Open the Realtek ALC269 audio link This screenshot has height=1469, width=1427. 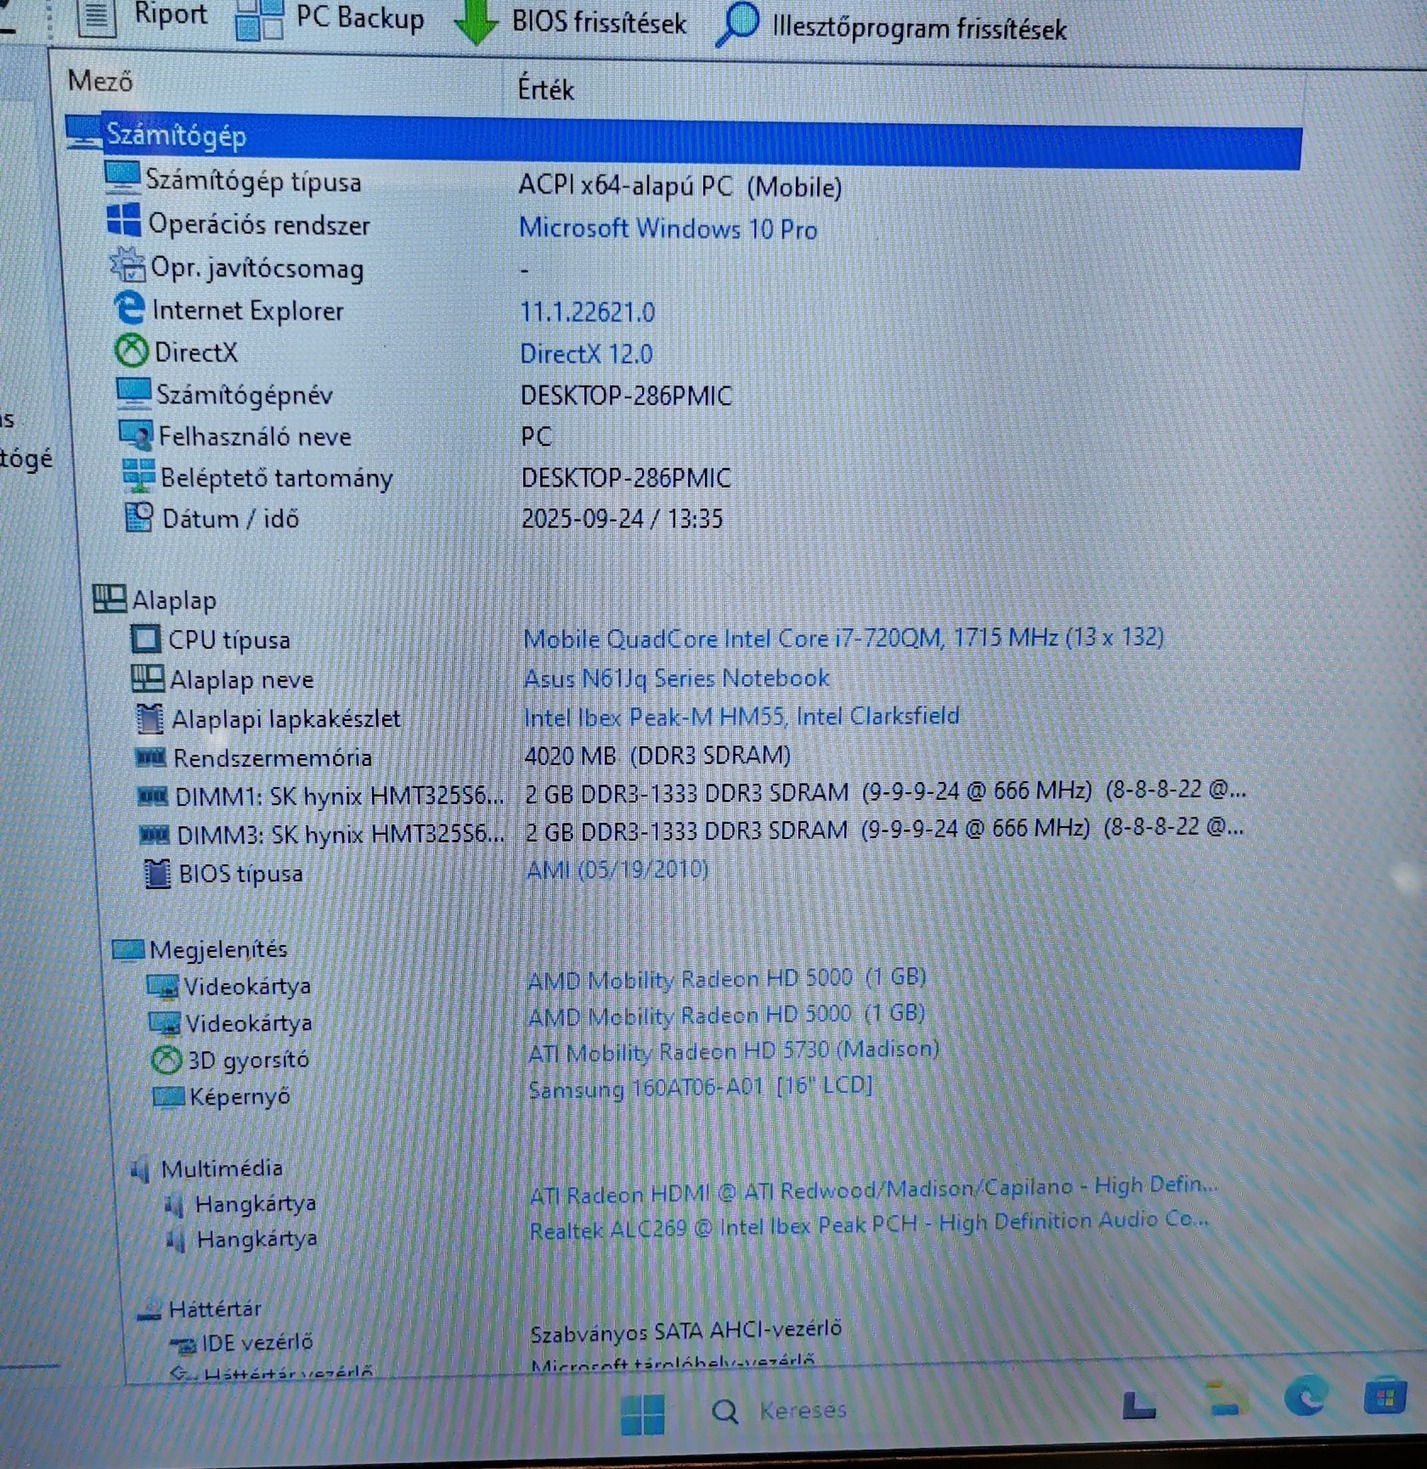pyautogui.click(x=868, y=1224)
